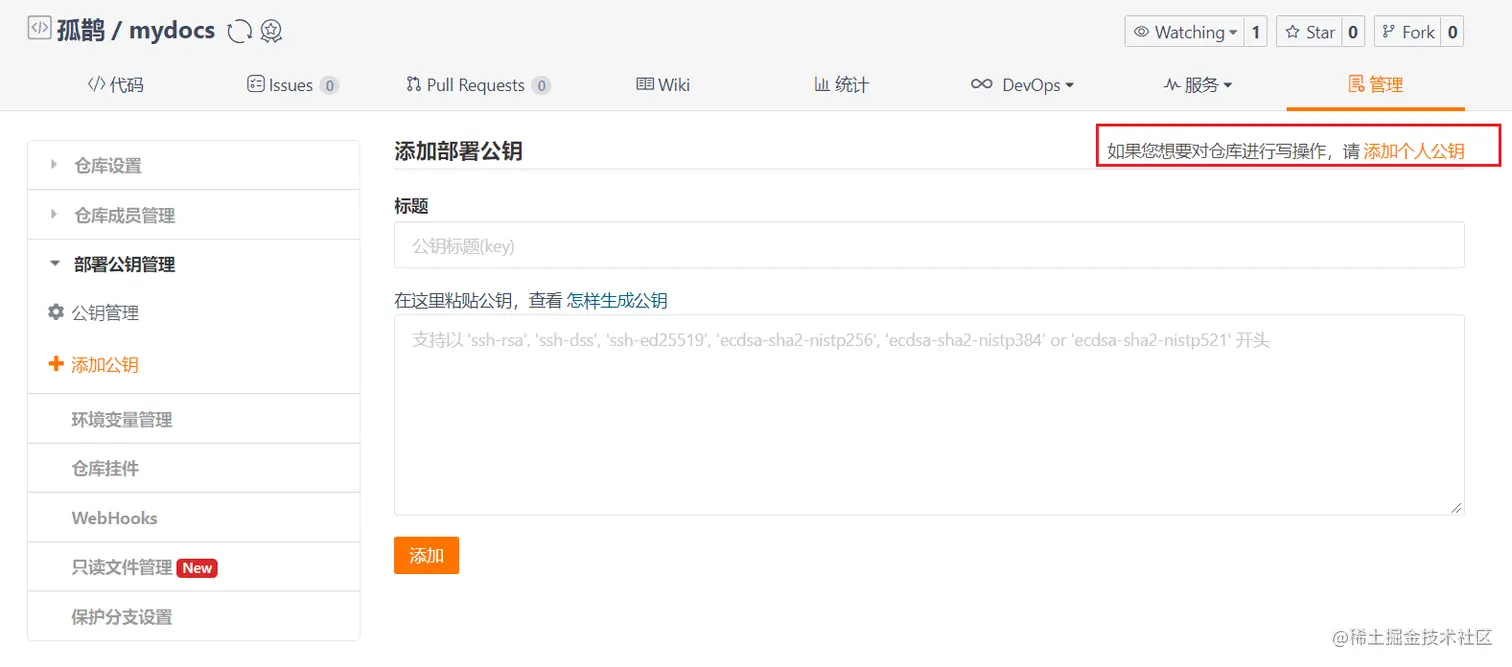Click the Watching count 1
This screenshot has height=667, width=1512.
[1256, 32]
